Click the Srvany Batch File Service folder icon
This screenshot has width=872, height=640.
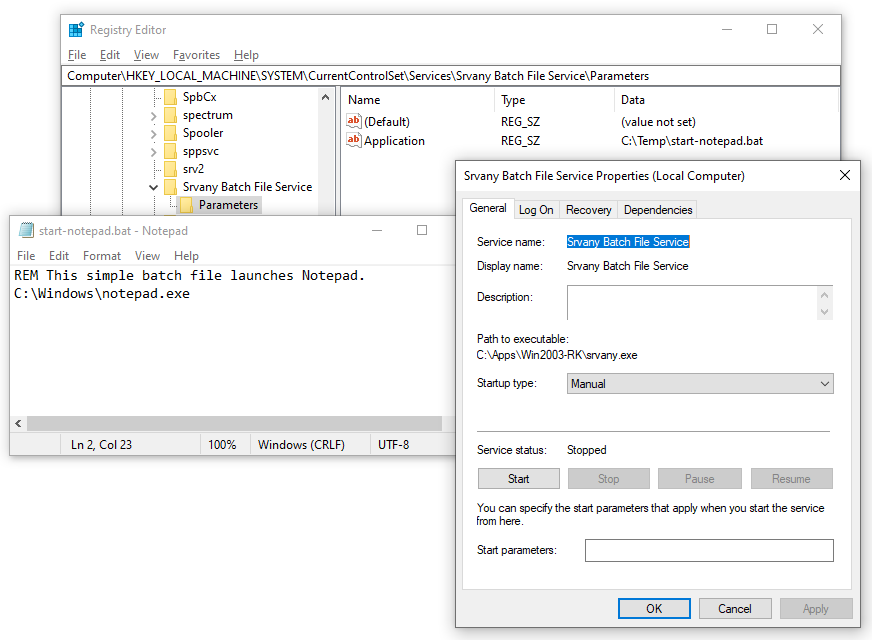pyautogui.click(x=171, y=187)
